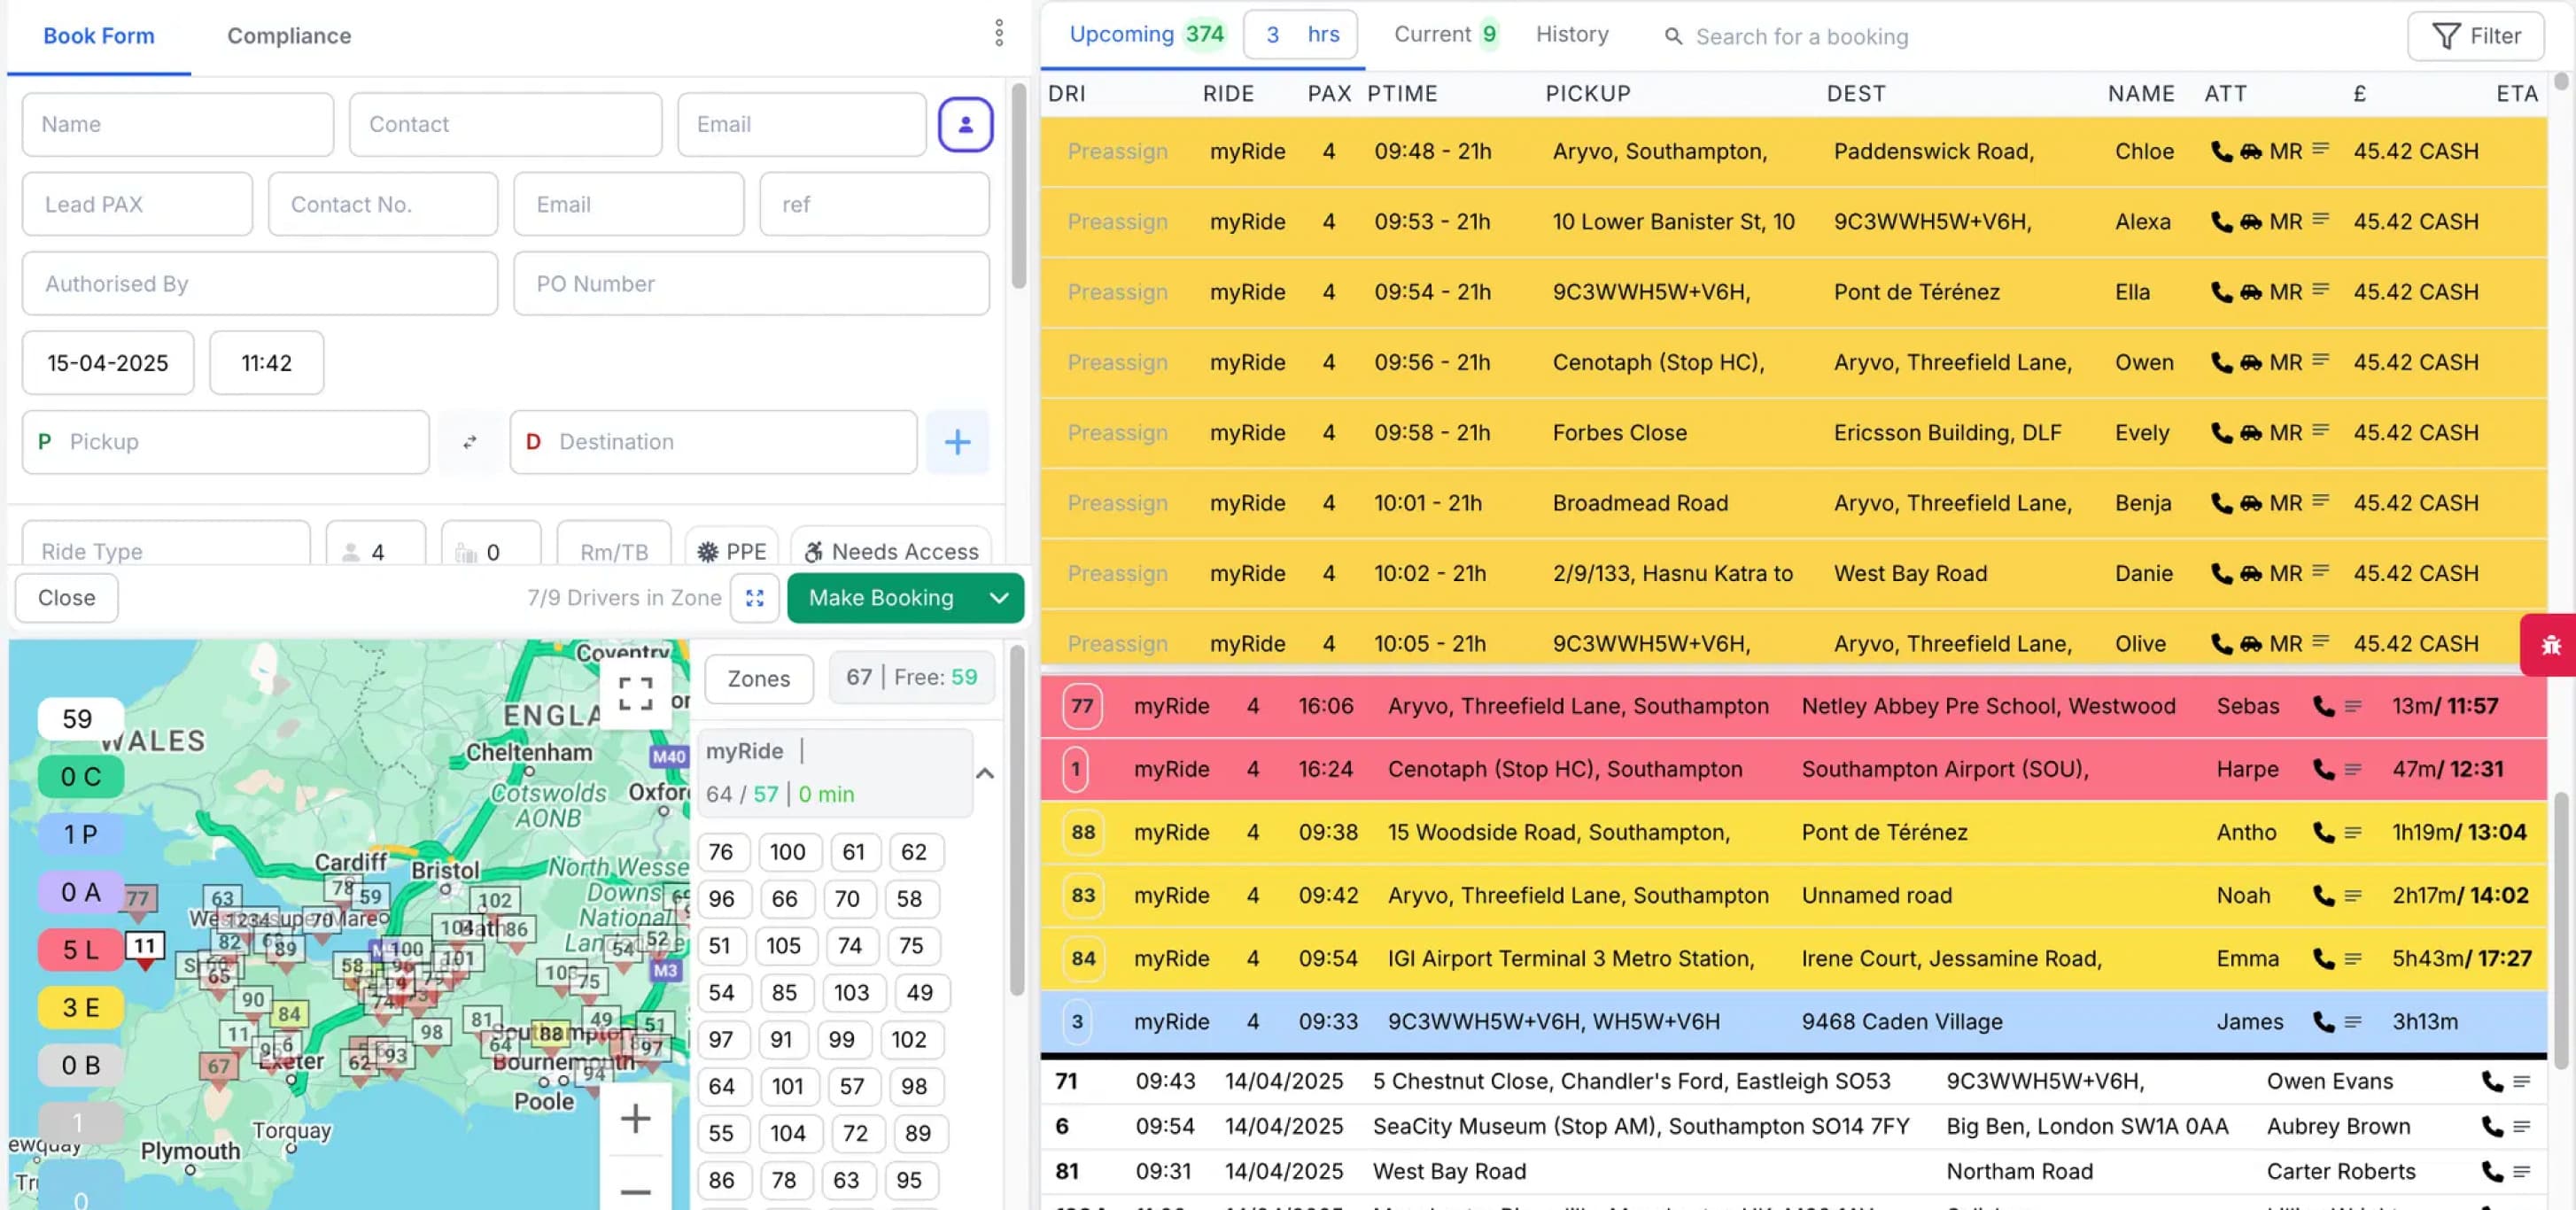This screenshot has width=2576, height=1210.
Task: Call Carter Roberts using phone icon
Action: tap(2492, 1172)
